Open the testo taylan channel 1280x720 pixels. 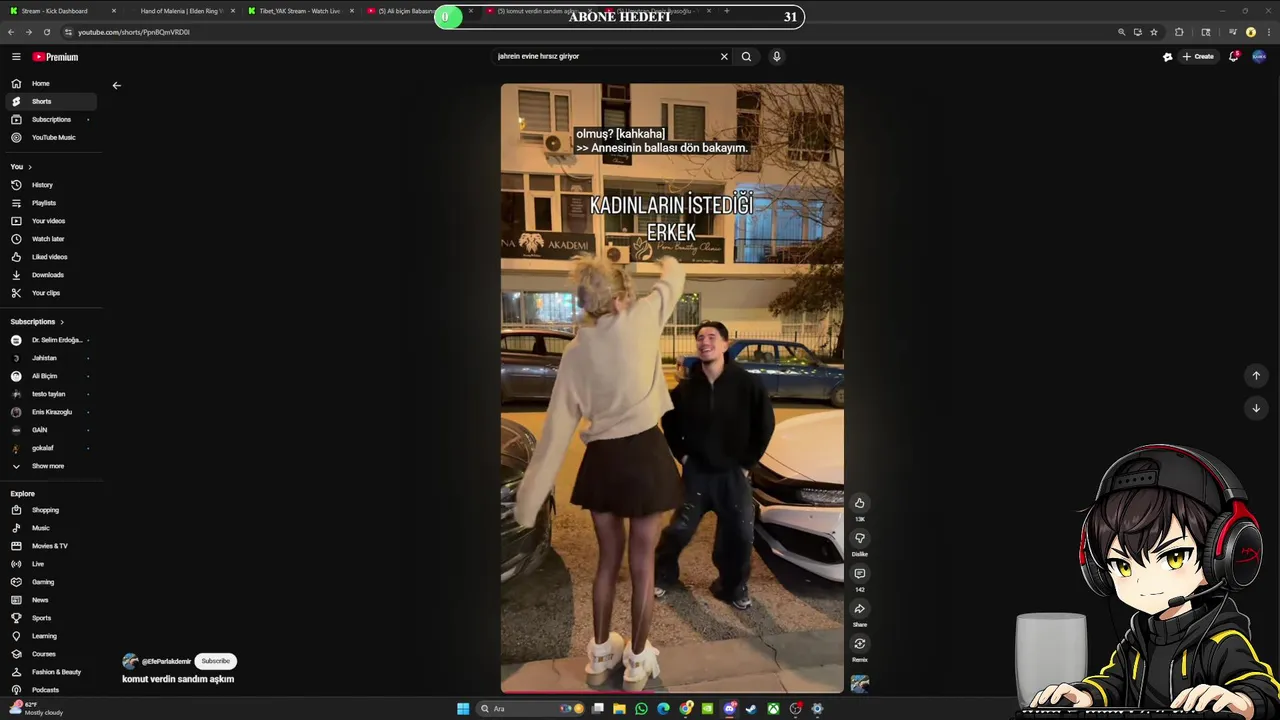[50, 394]
